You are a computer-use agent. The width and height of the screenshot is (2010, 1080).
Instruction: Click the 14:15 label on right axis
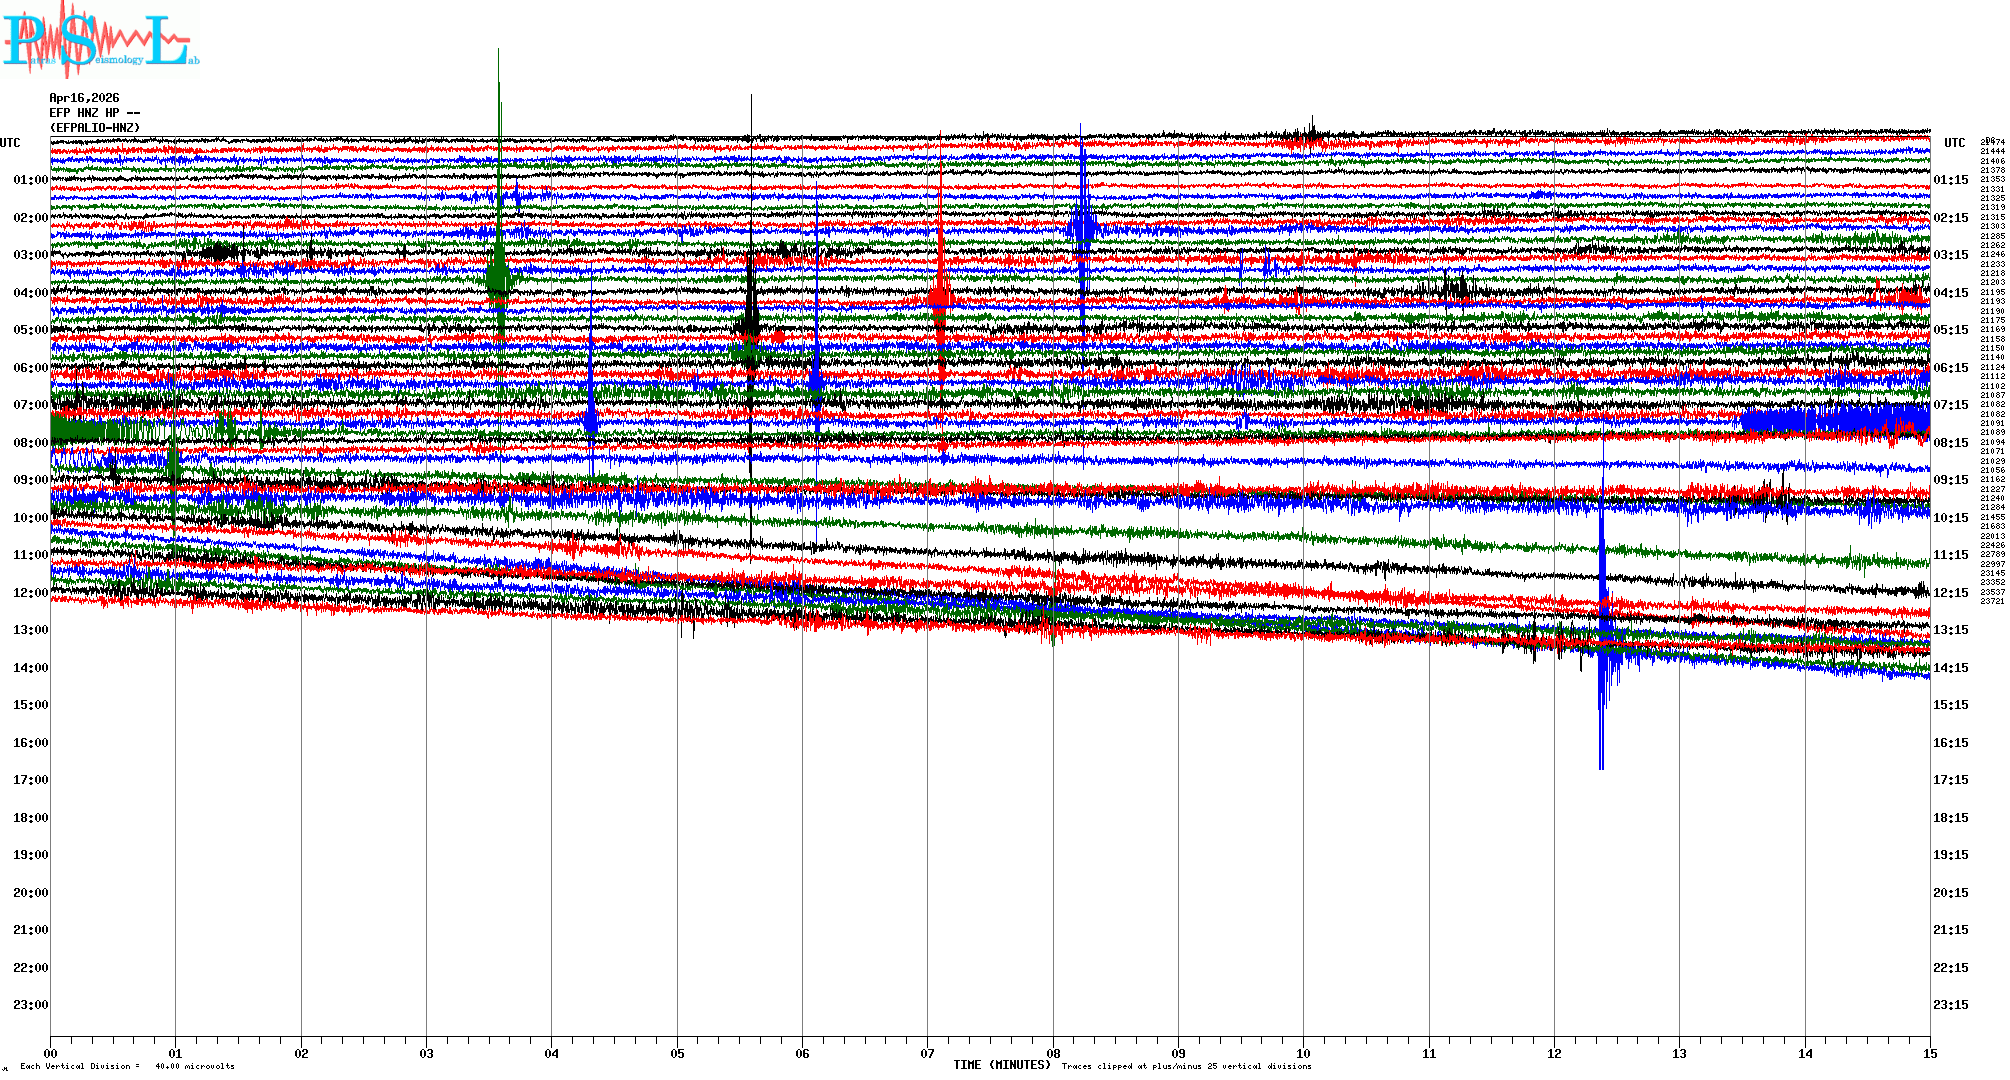1950,668
